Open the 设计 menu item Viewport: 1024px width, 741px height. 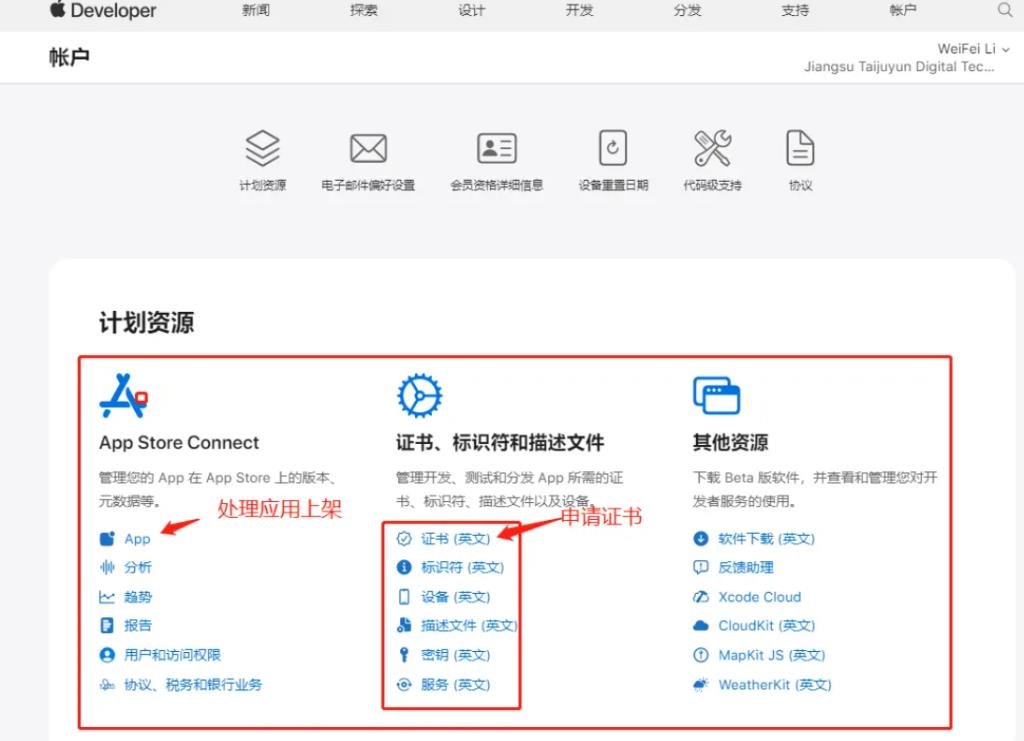click(471, 10)
